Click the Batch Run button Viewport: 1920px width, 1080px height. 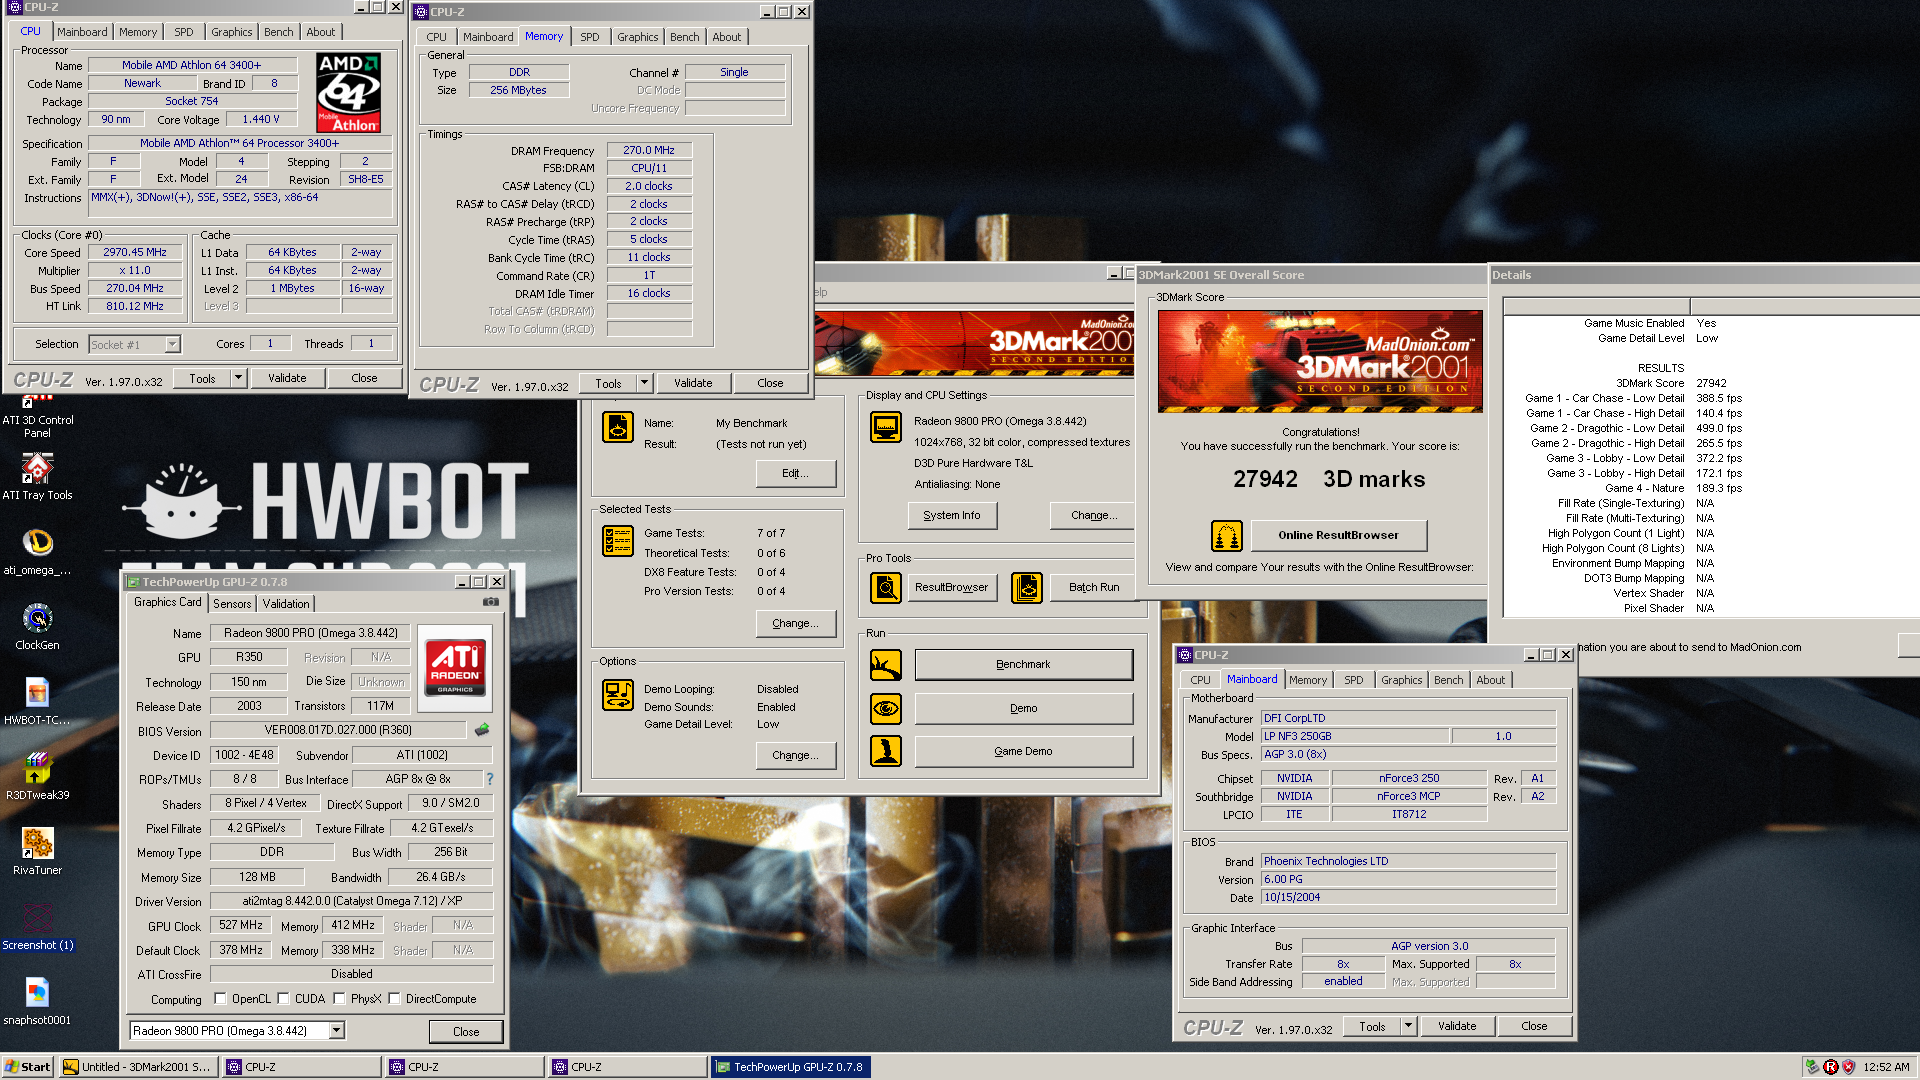[1093, 587]
